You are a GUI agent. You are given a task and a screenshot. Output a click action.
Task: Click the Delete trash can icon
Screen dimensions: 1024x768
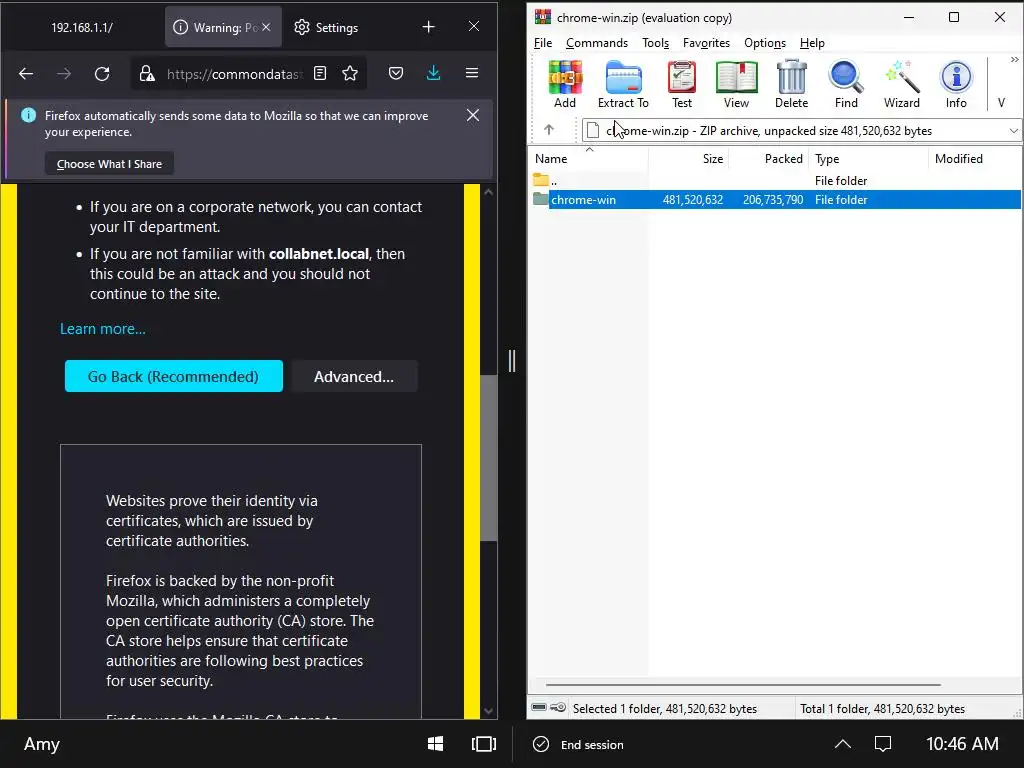pos(792,84)
